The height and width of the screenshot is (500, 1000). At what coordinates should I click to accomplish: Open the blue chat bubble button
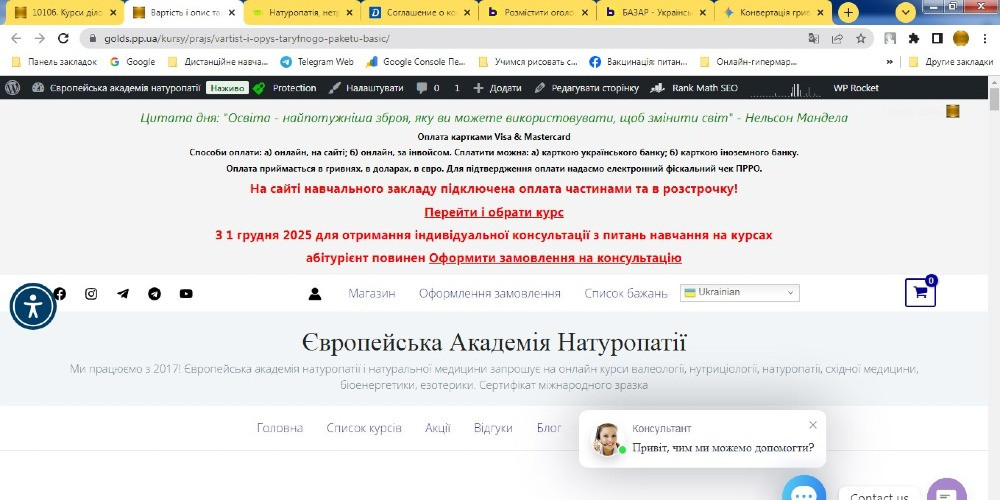click(x=804, y=489)
